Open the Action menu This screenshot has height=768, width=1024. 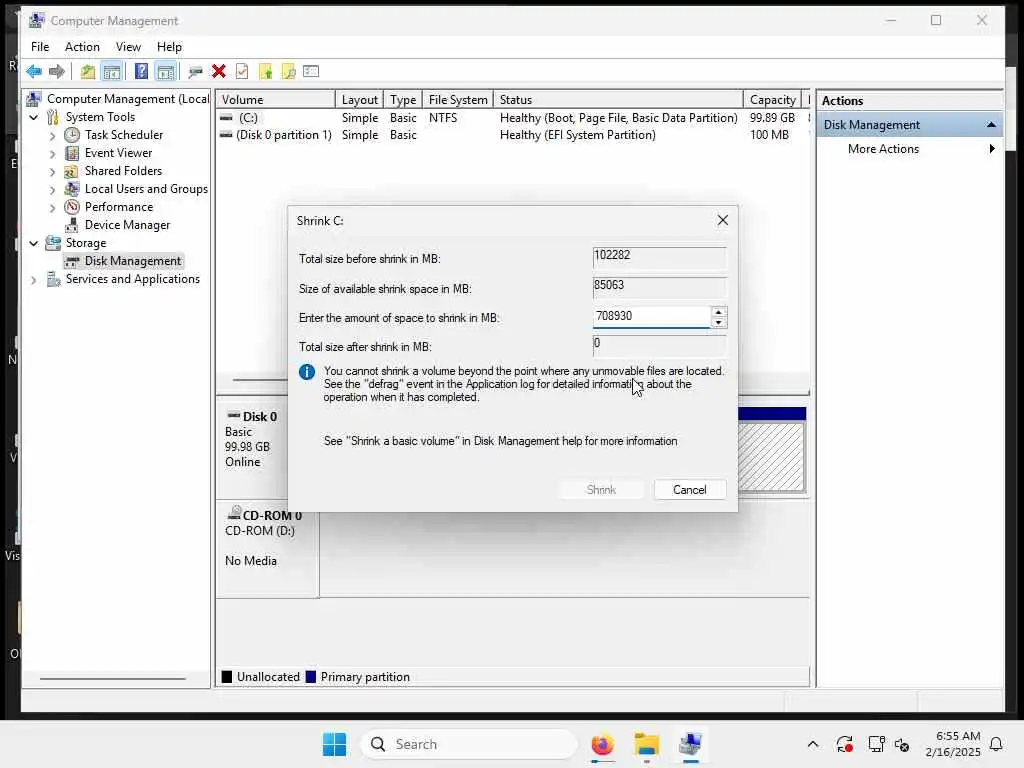[x=82, y=46]
